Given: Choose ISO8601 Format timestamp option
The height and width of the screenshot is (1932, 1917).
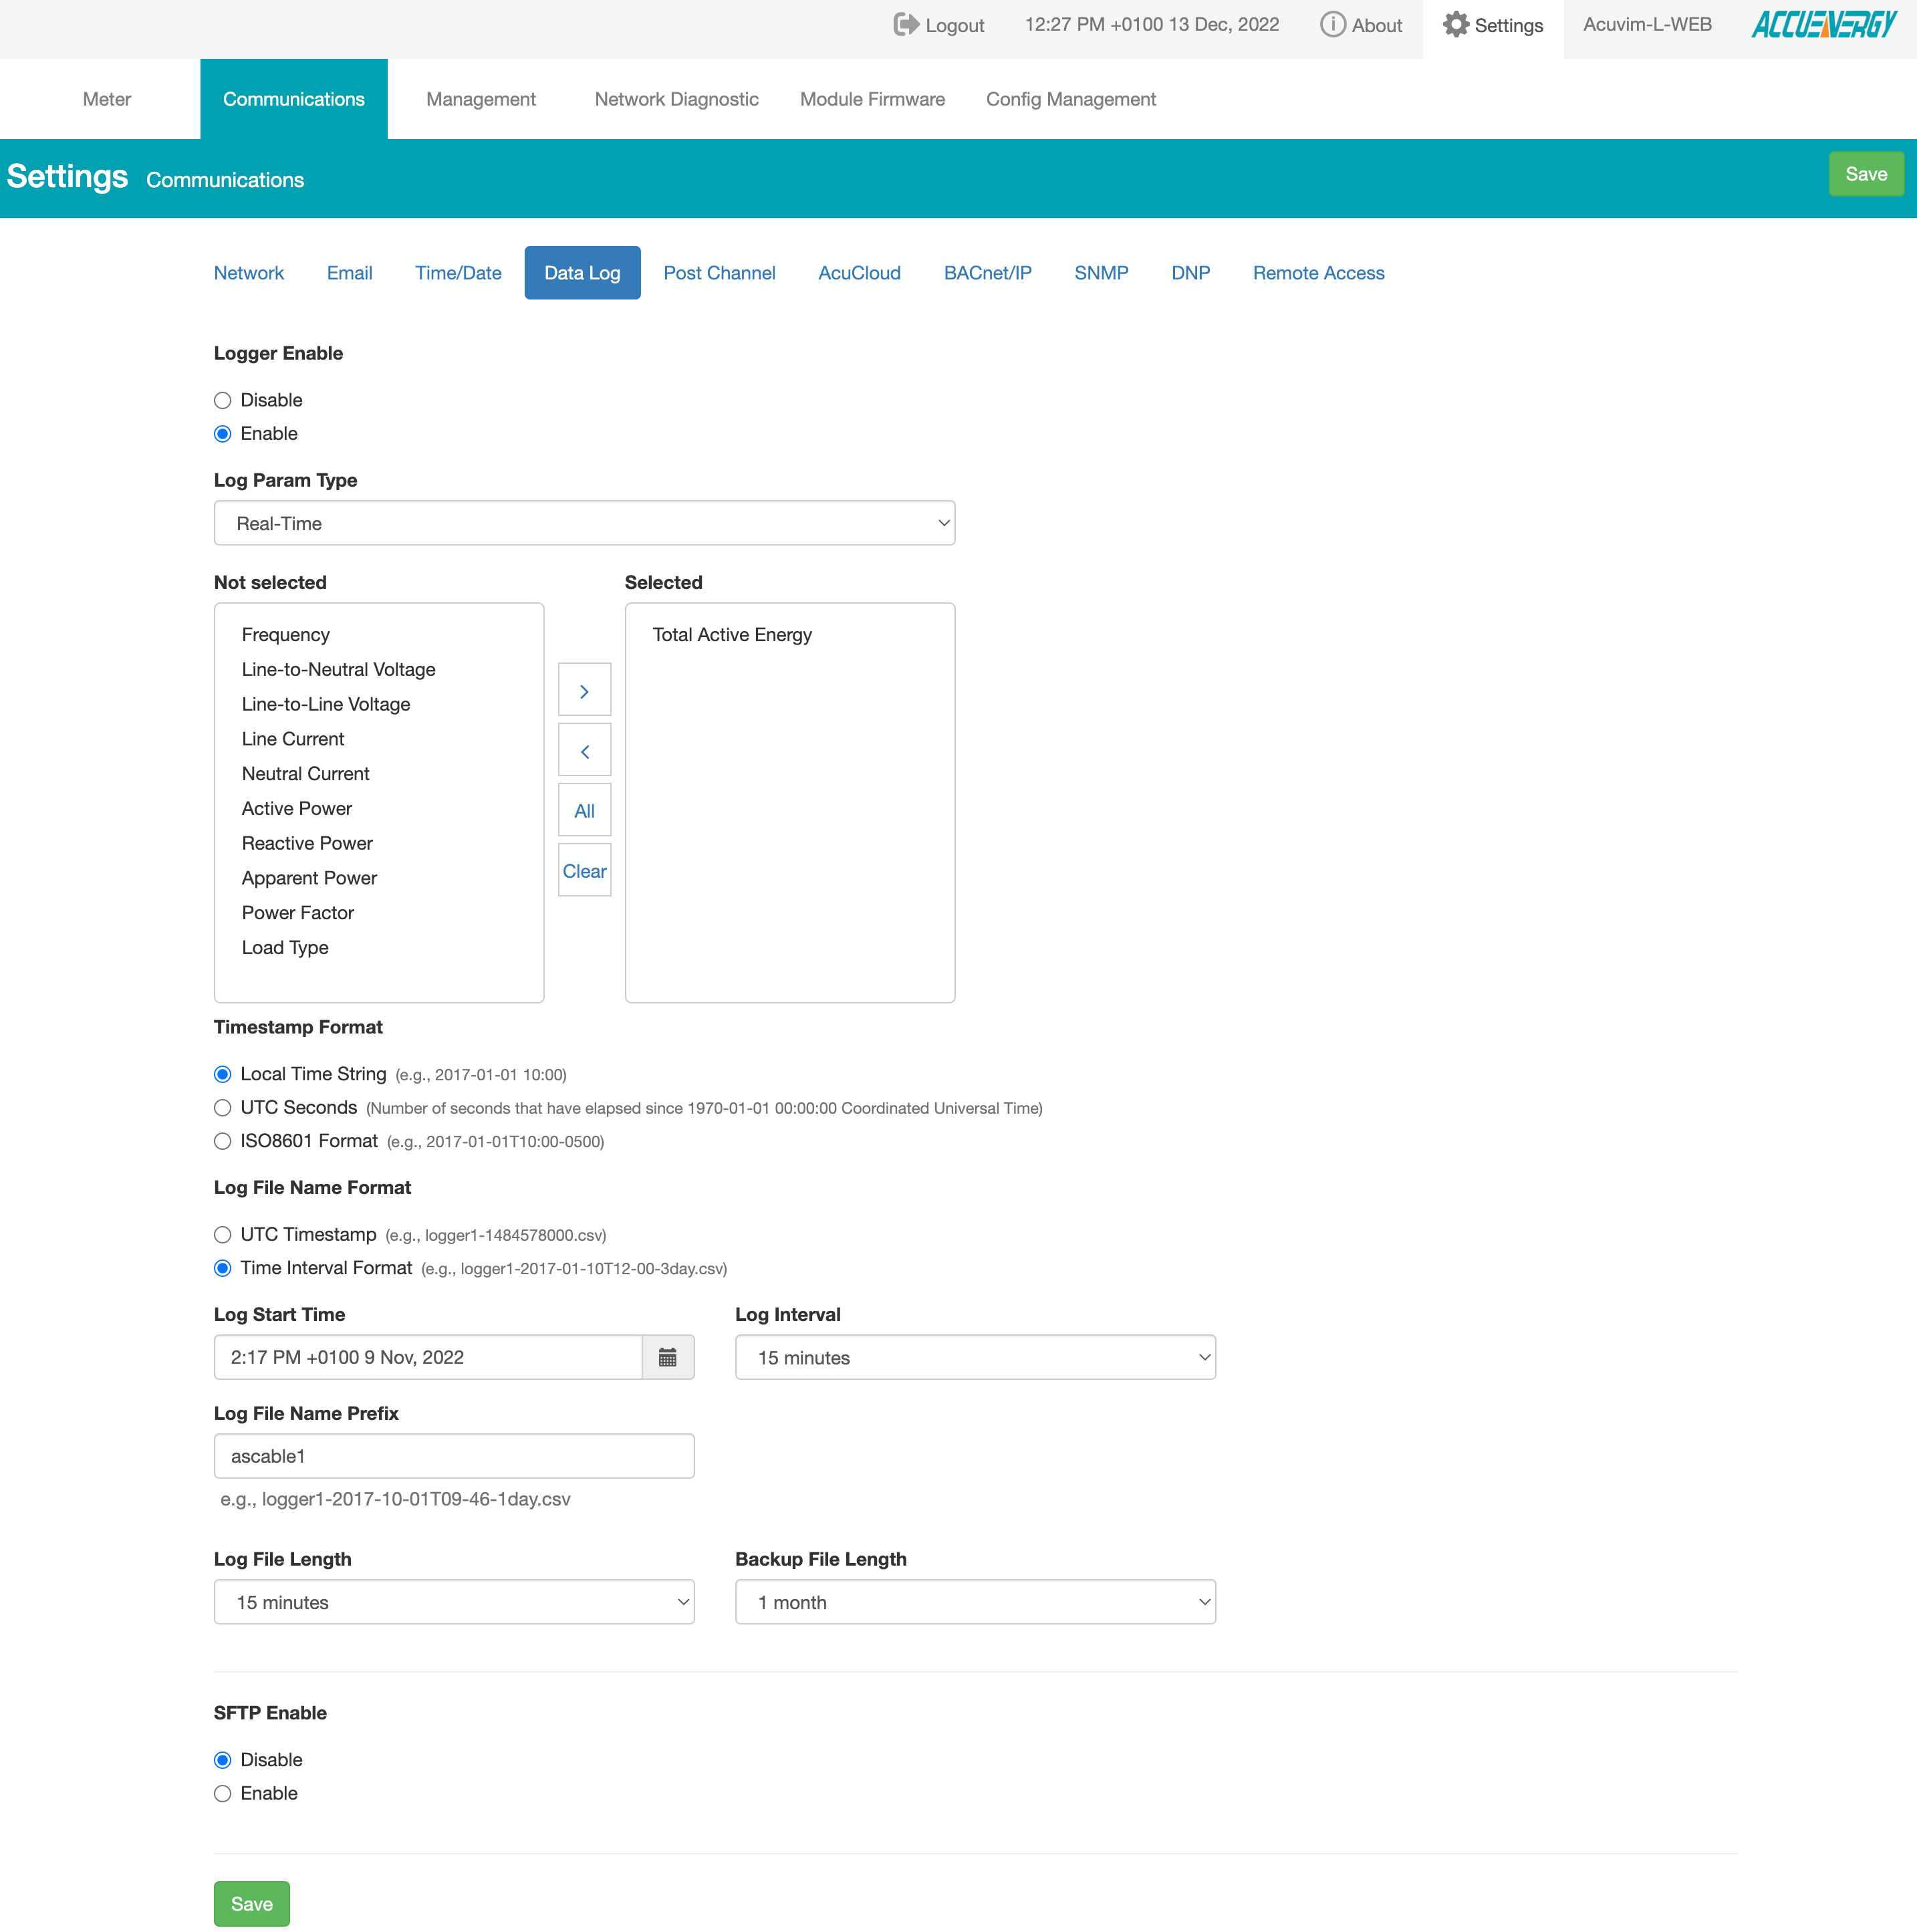Looking at the screenshot, I should point(223,1141).
